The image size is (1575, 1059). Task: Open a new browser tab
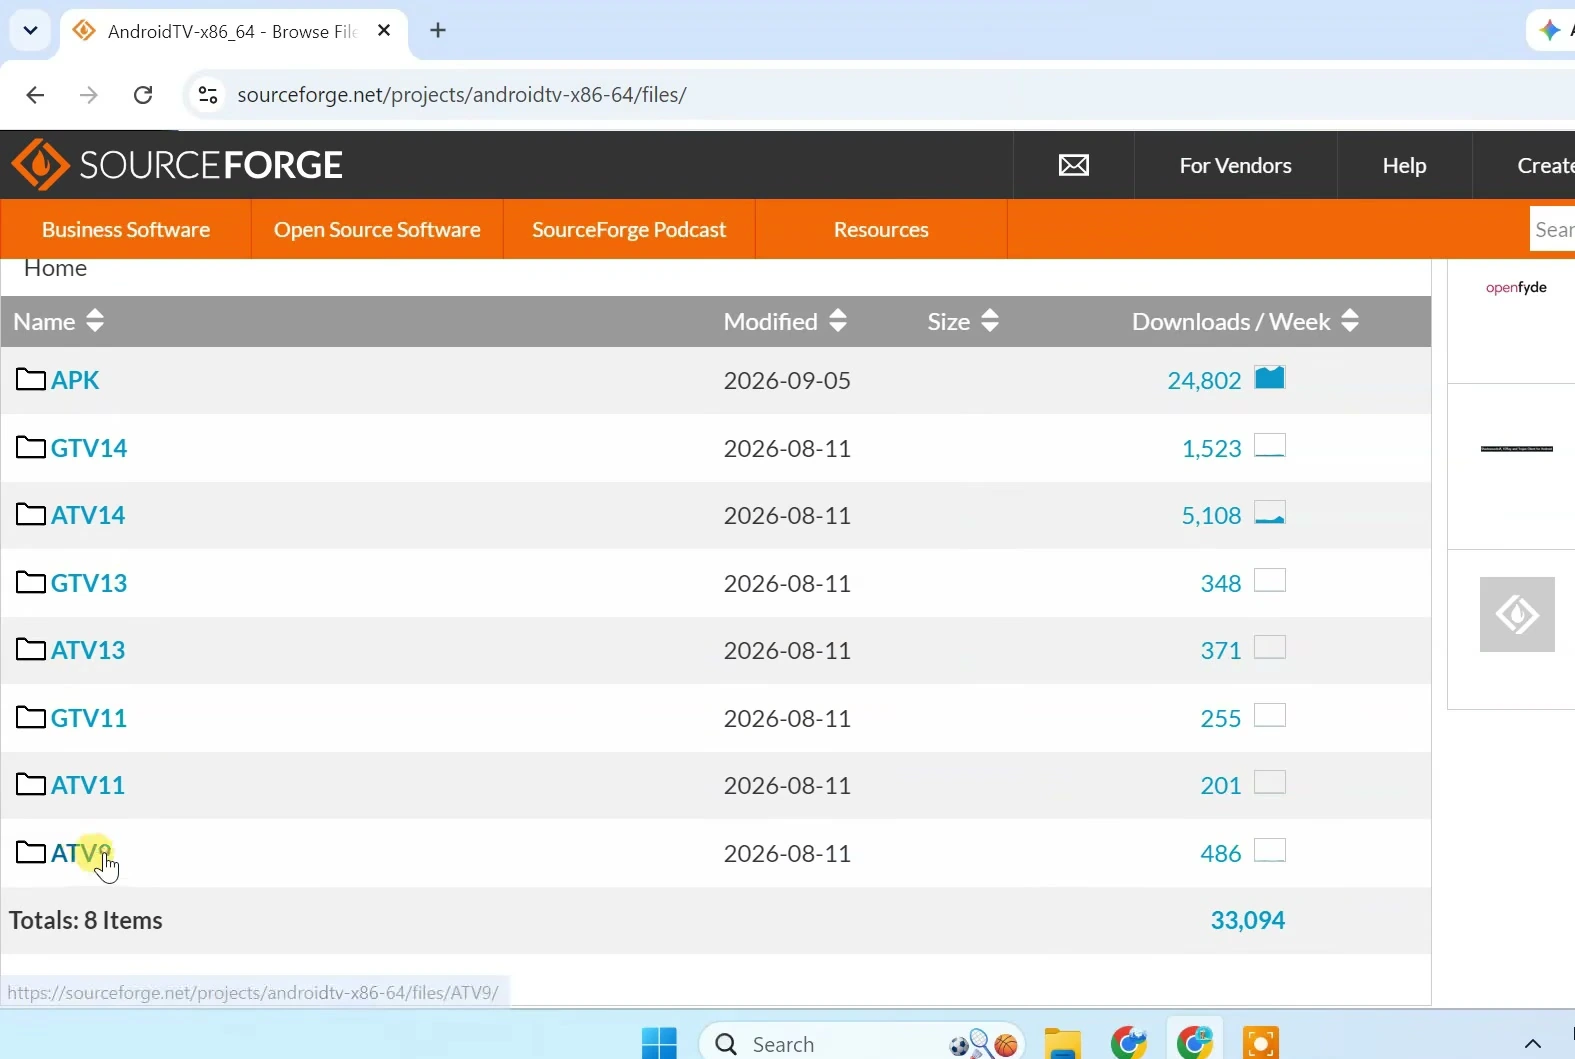pos(438,31)
